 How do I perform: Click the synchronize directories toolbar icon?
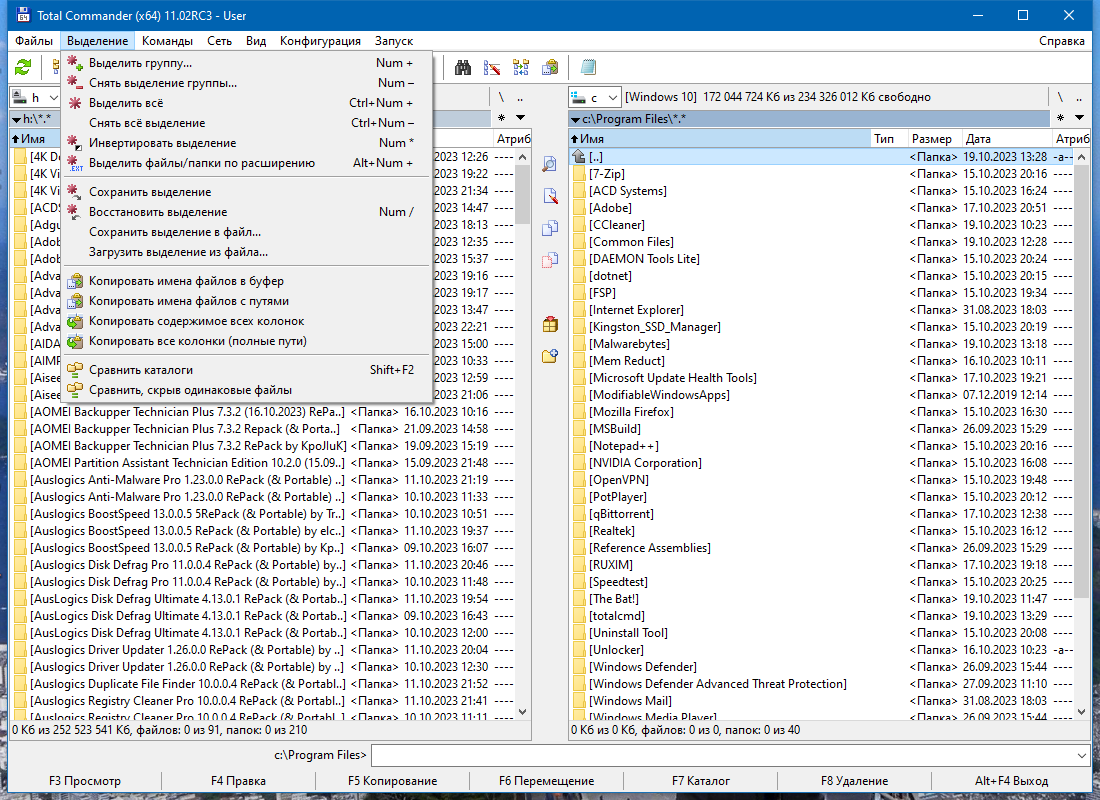(521, 67)
